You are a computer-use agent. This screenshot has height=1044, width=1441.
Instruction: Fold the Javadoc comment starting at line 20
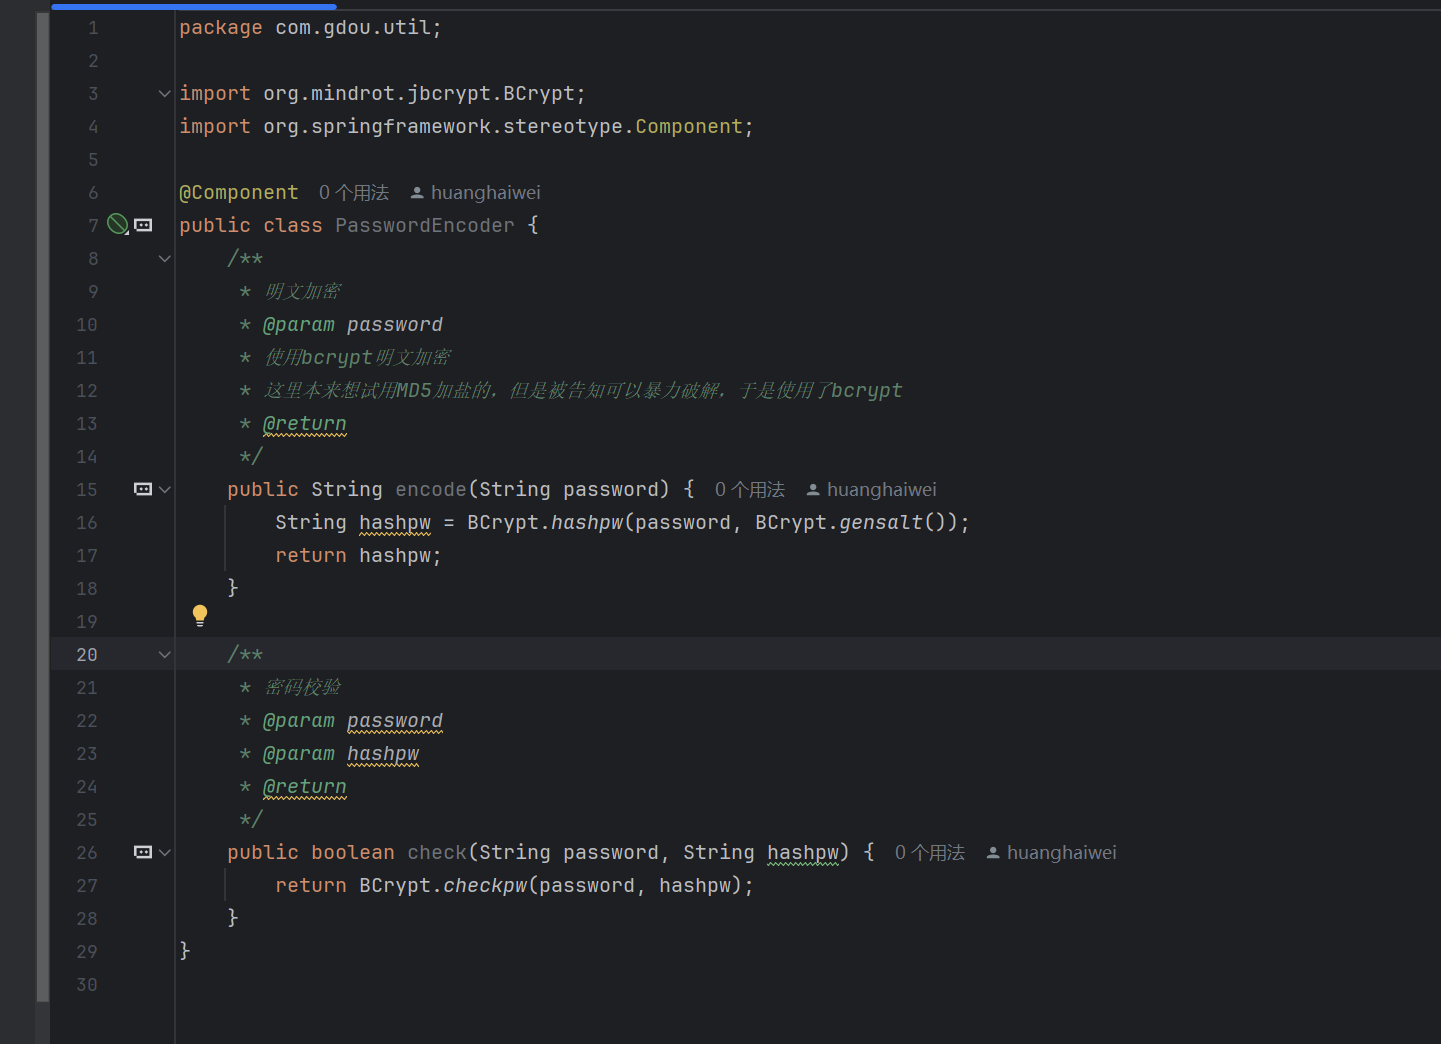(165, 654)
